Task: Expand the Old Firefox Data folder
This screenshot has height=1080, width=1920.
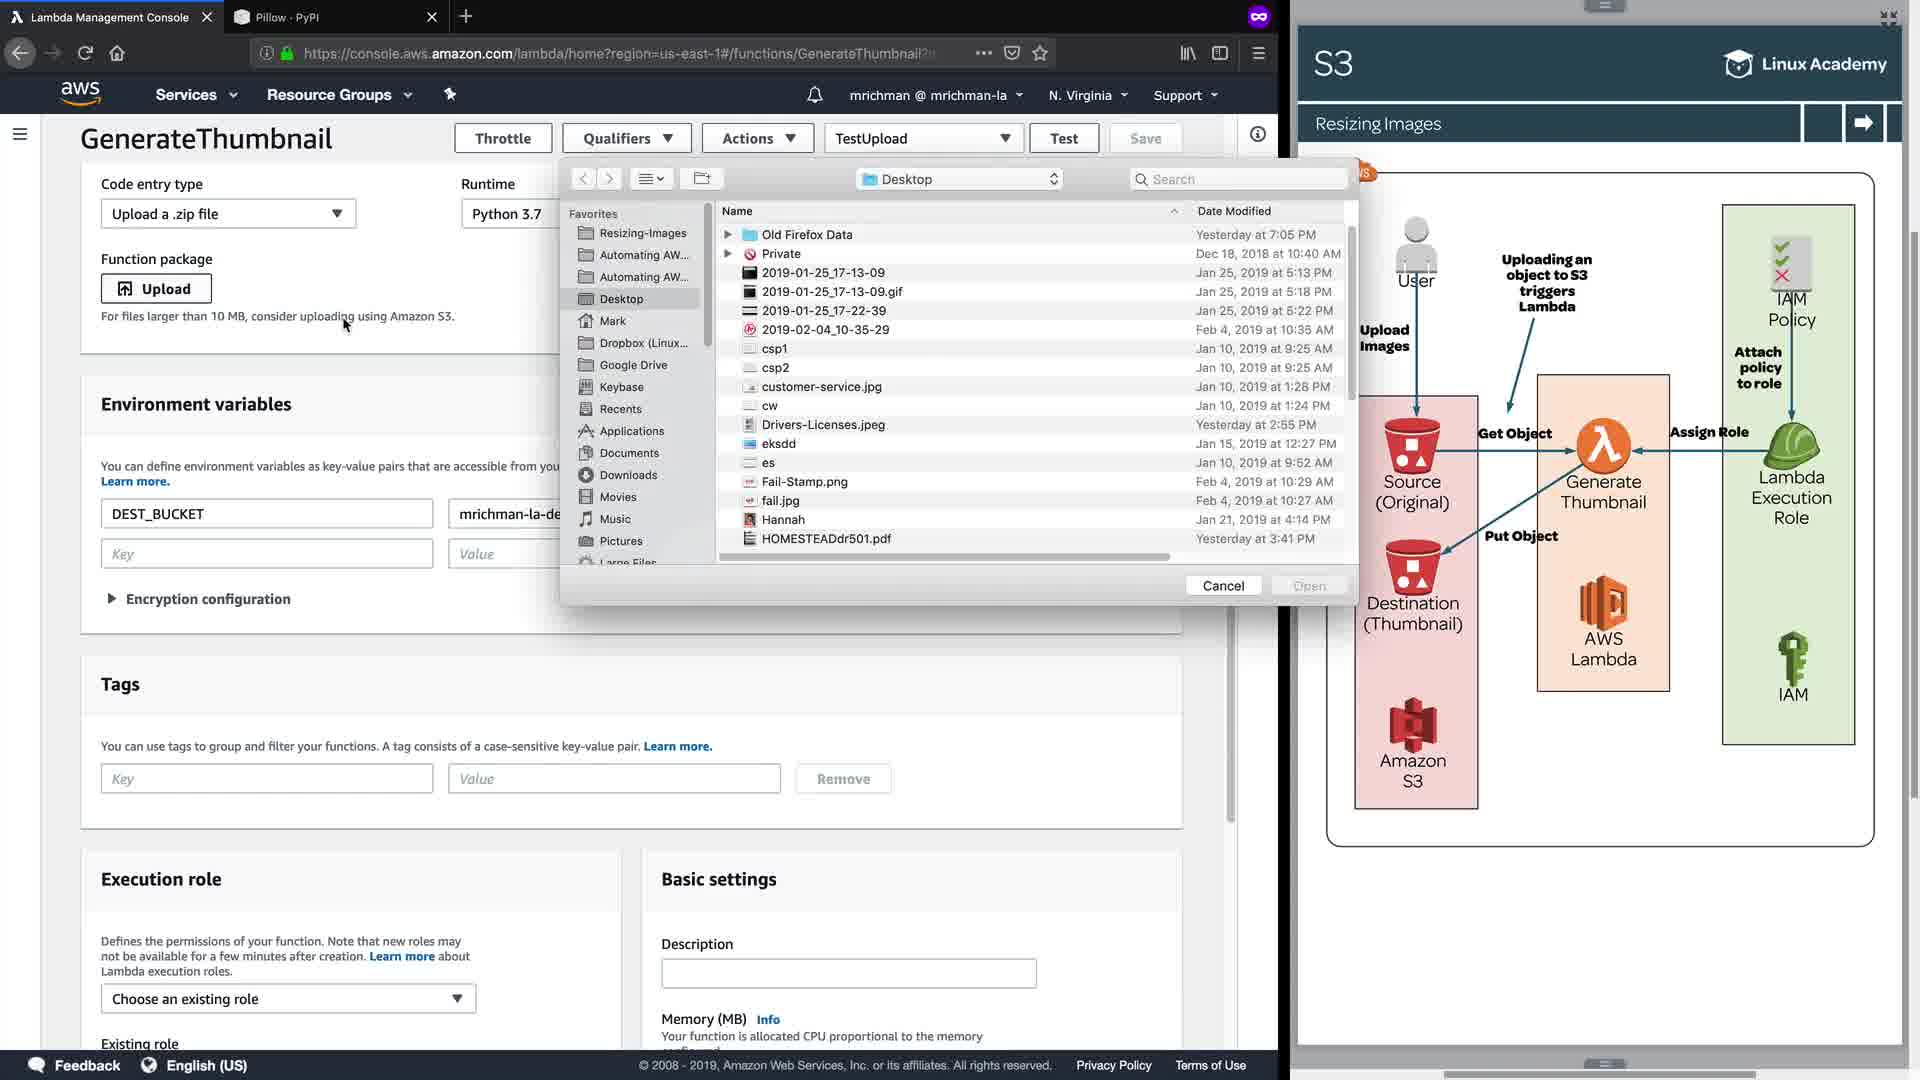Action: [x=728, y=235]
